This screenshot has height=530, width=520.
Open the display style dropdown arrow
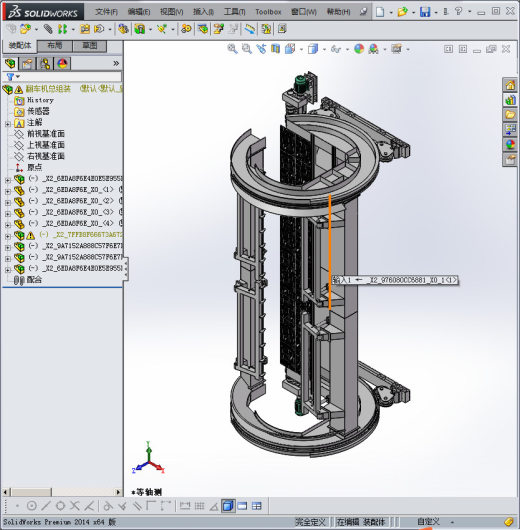tap(324, 50)
